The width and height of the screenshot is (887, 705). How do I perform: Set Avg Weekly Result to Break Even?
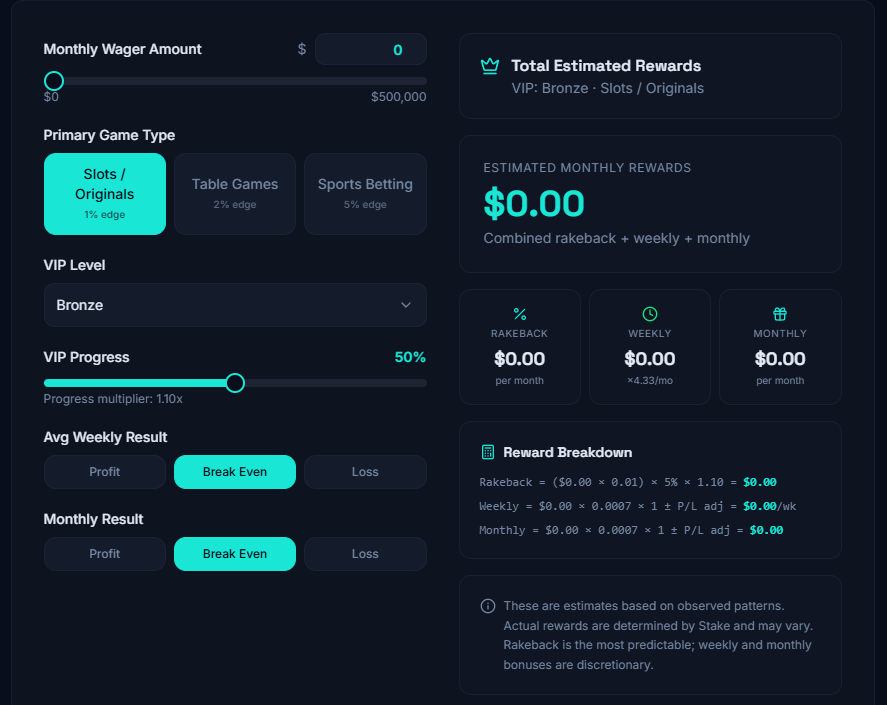click(235, 472)
